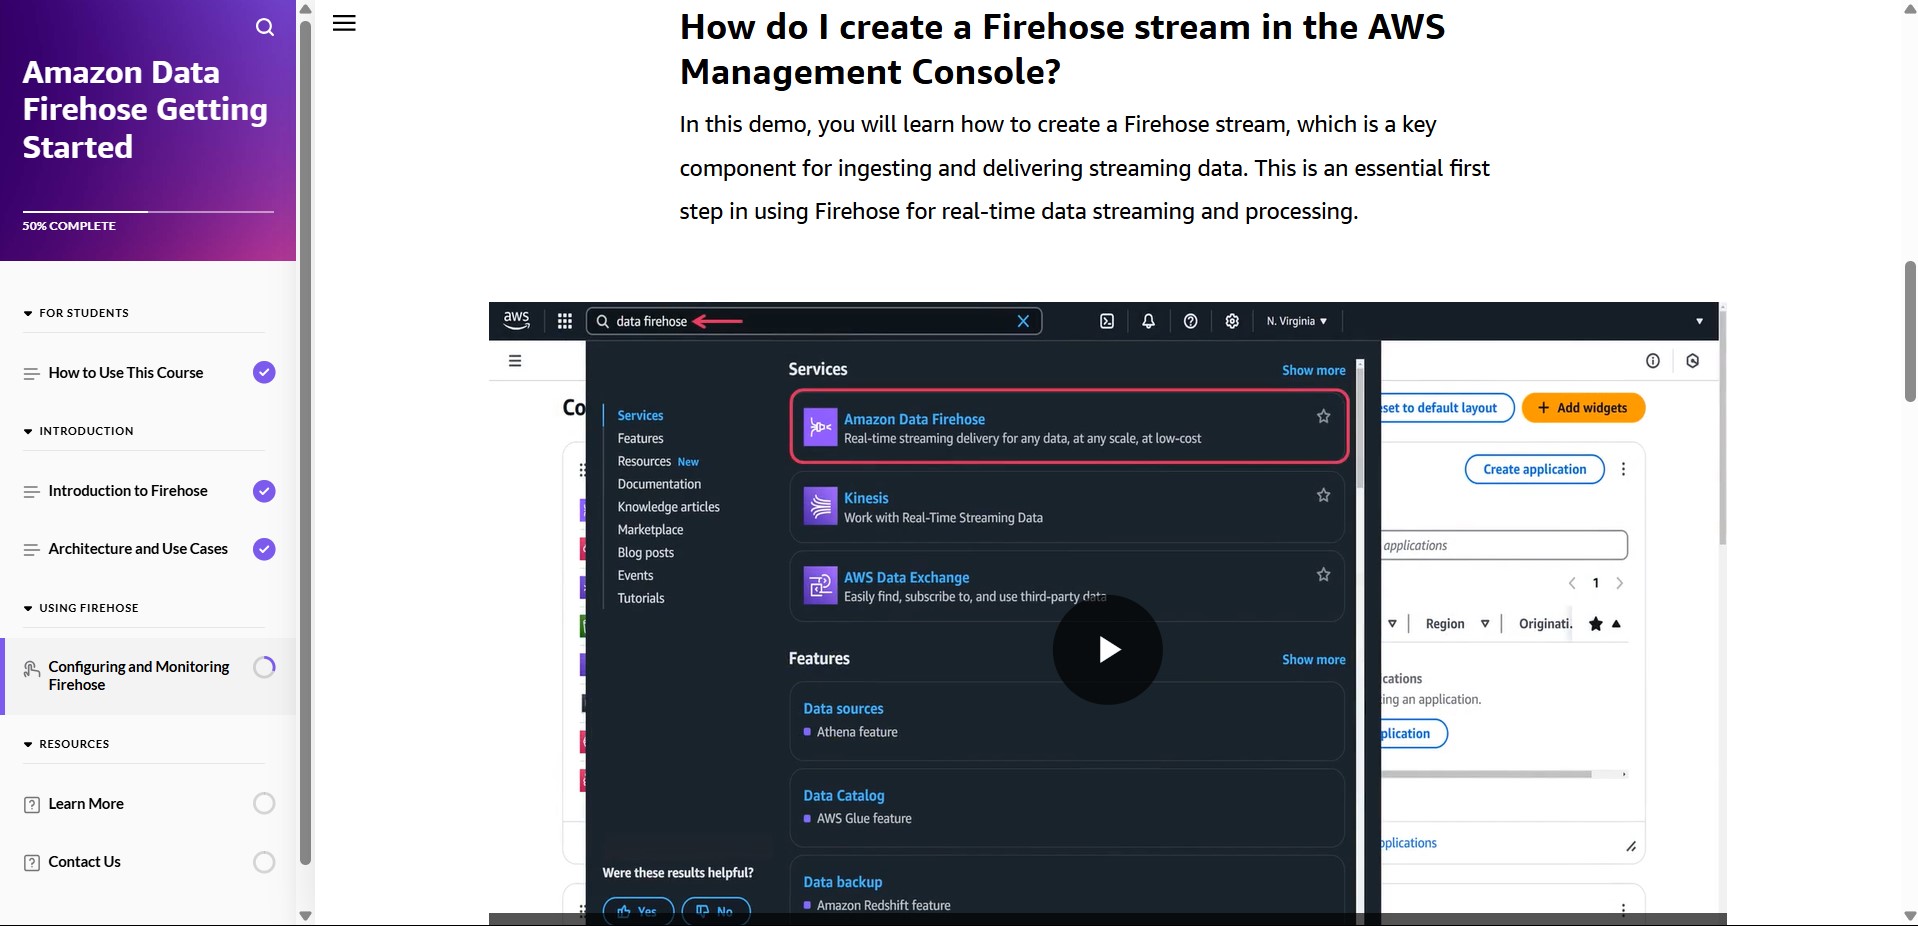The image size is (1918, 926).
Task: Open Architecture and Use Cases lesson
Action: [x=138, y=549]
